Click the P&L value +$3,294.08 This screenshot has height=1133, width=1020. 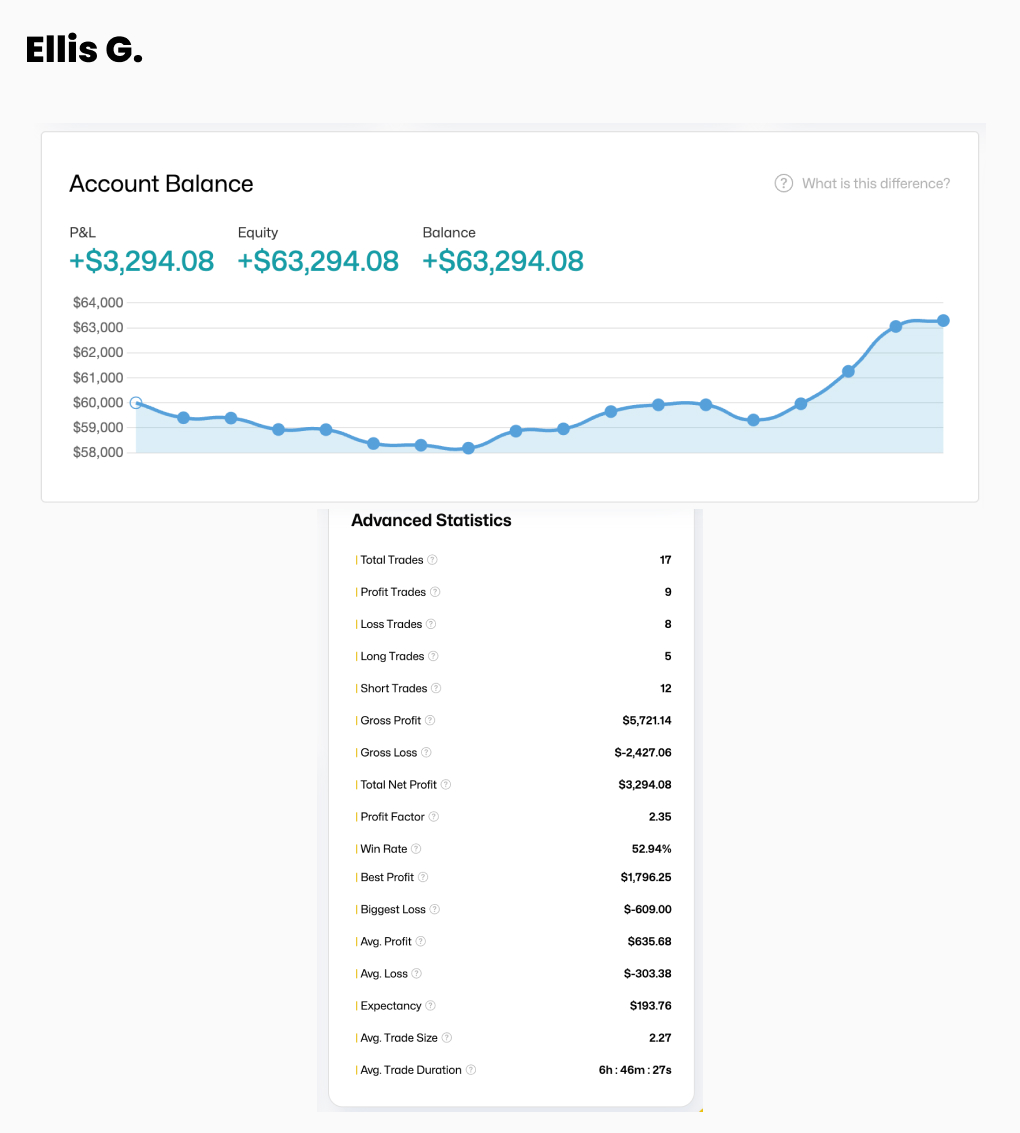click(141, 261)
